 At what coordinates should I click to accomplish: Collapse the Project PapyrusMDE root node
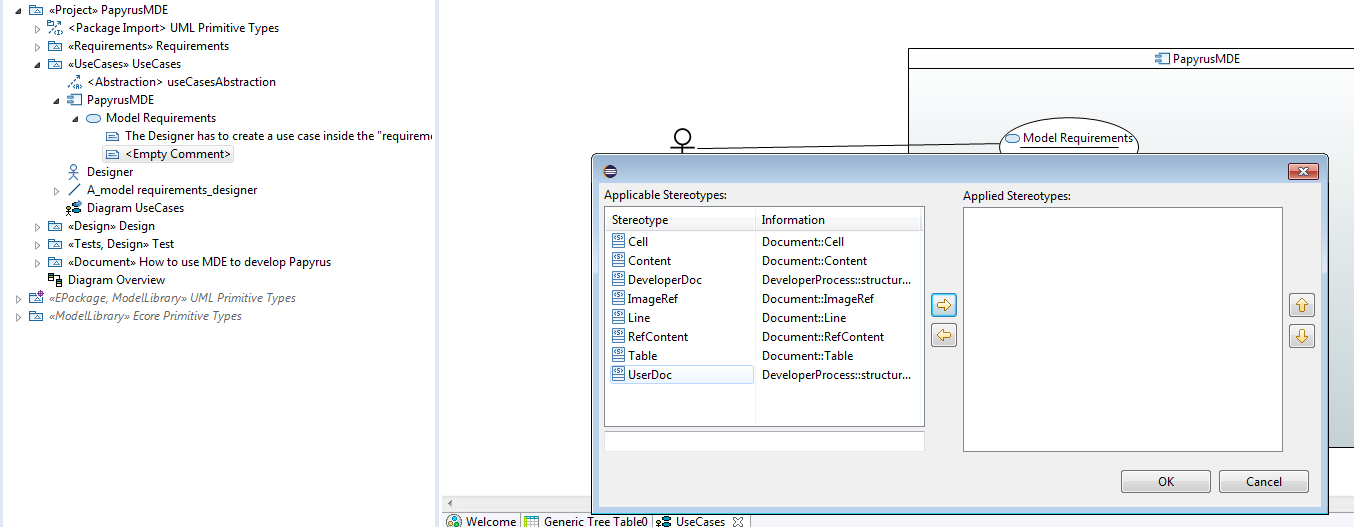tap(19, 10)
